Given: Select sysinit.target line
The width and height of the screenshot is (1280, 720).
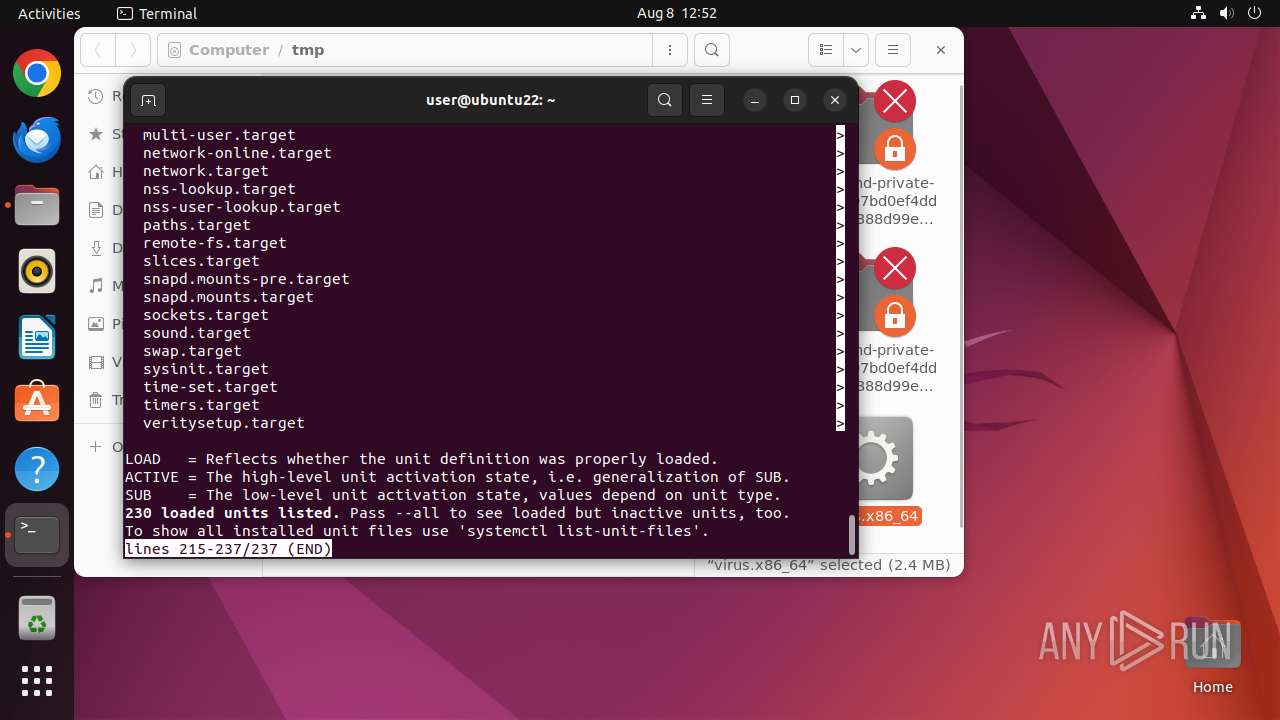Looking at the screenshot, I should 206,369.
